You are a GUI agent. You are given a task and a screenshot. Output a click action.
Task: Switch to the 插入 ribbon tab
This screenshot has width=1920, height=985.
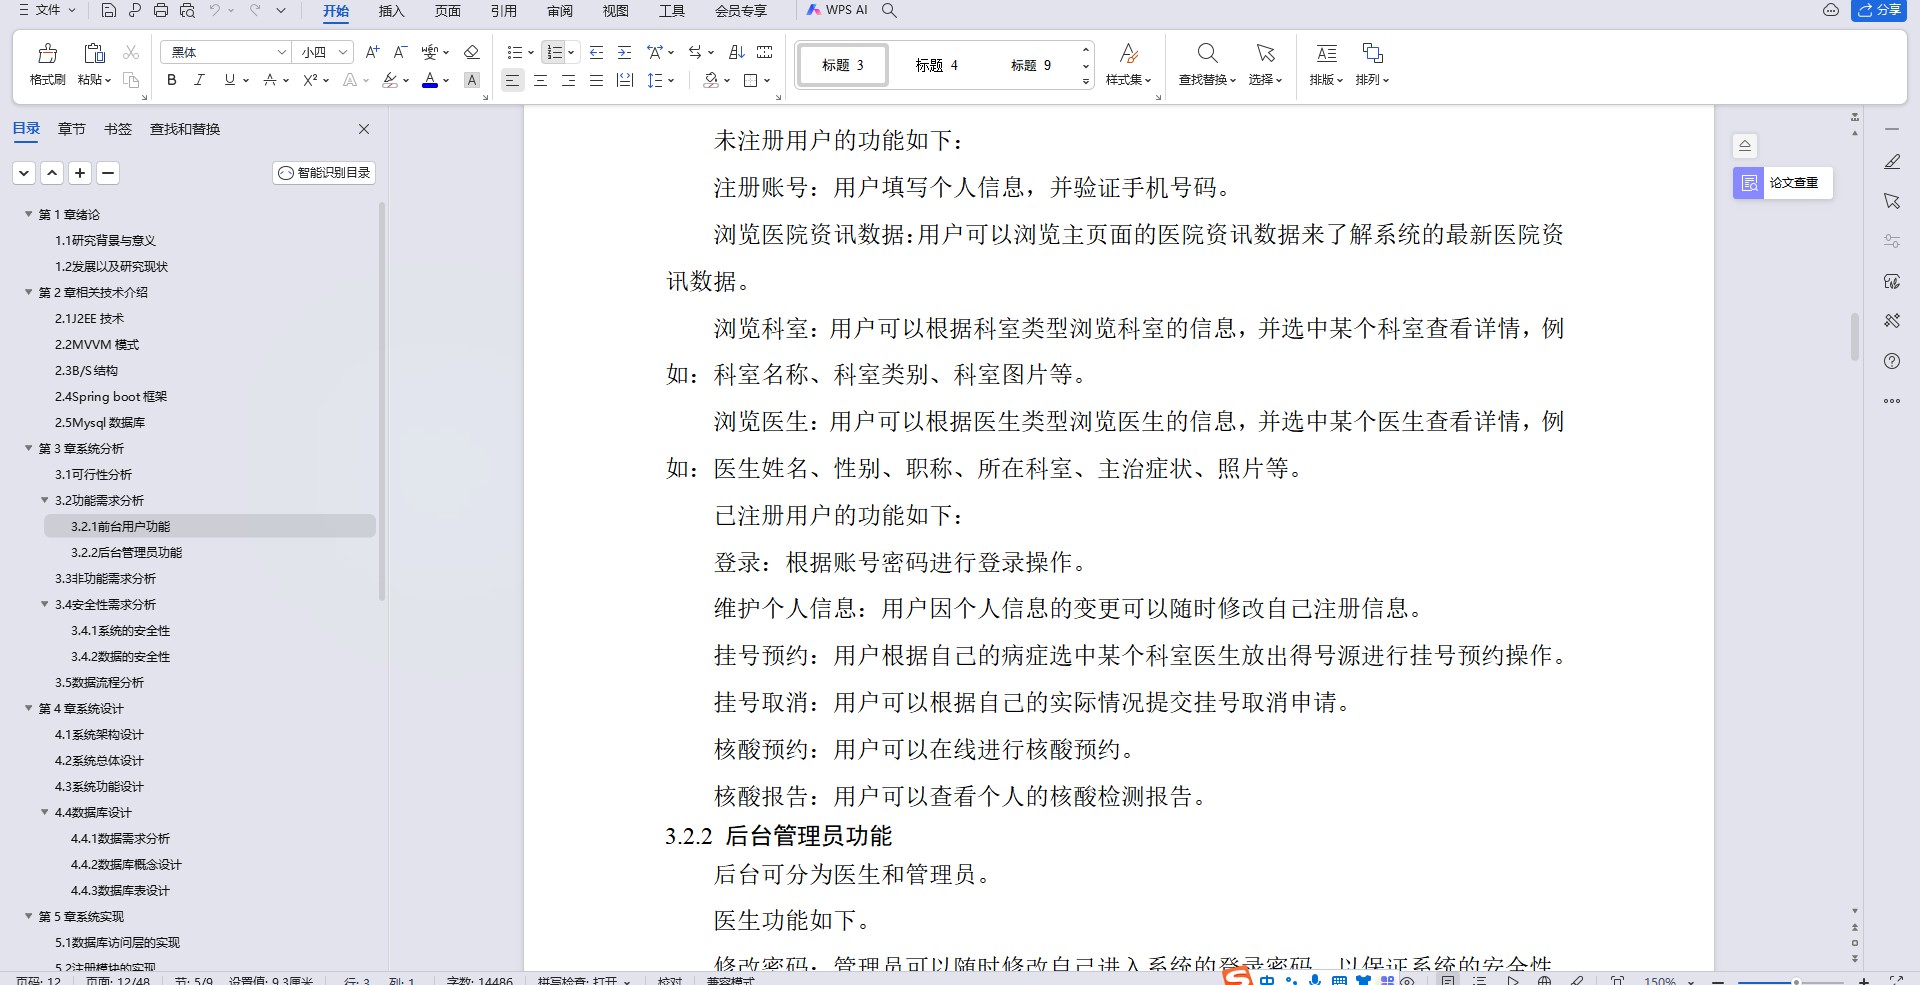[391, 12]
